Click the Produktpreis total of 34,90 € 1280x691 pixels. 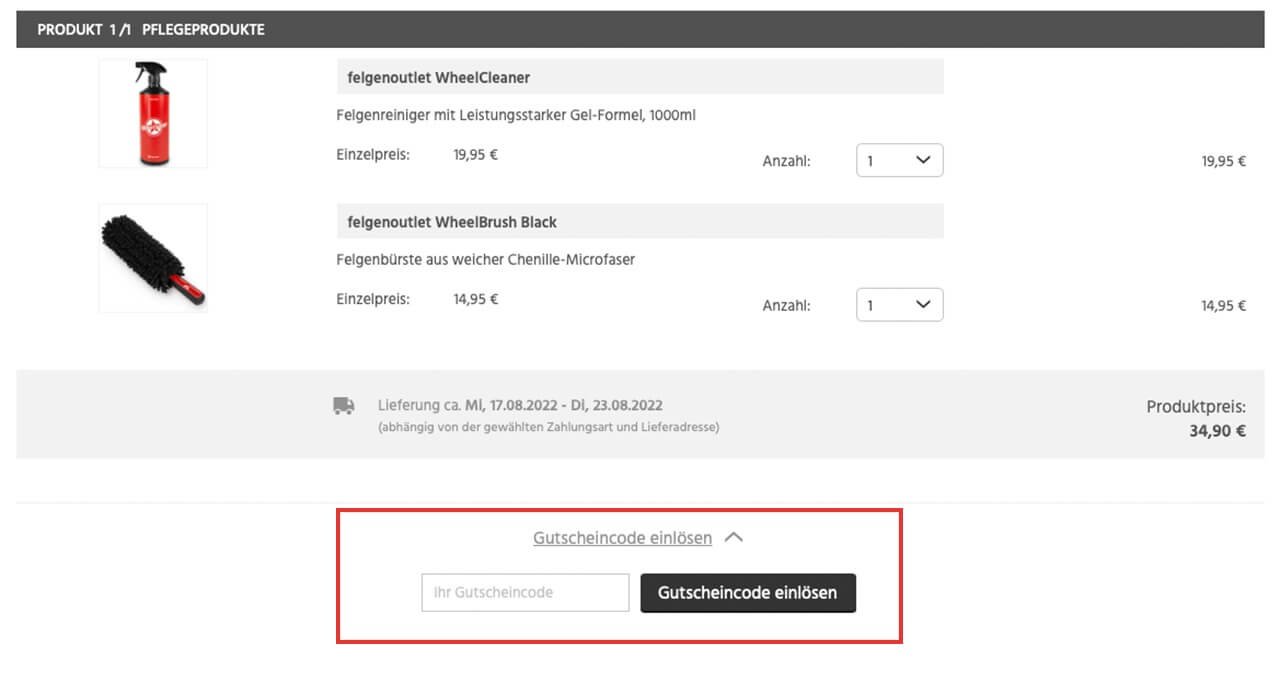coord(1217,432)
